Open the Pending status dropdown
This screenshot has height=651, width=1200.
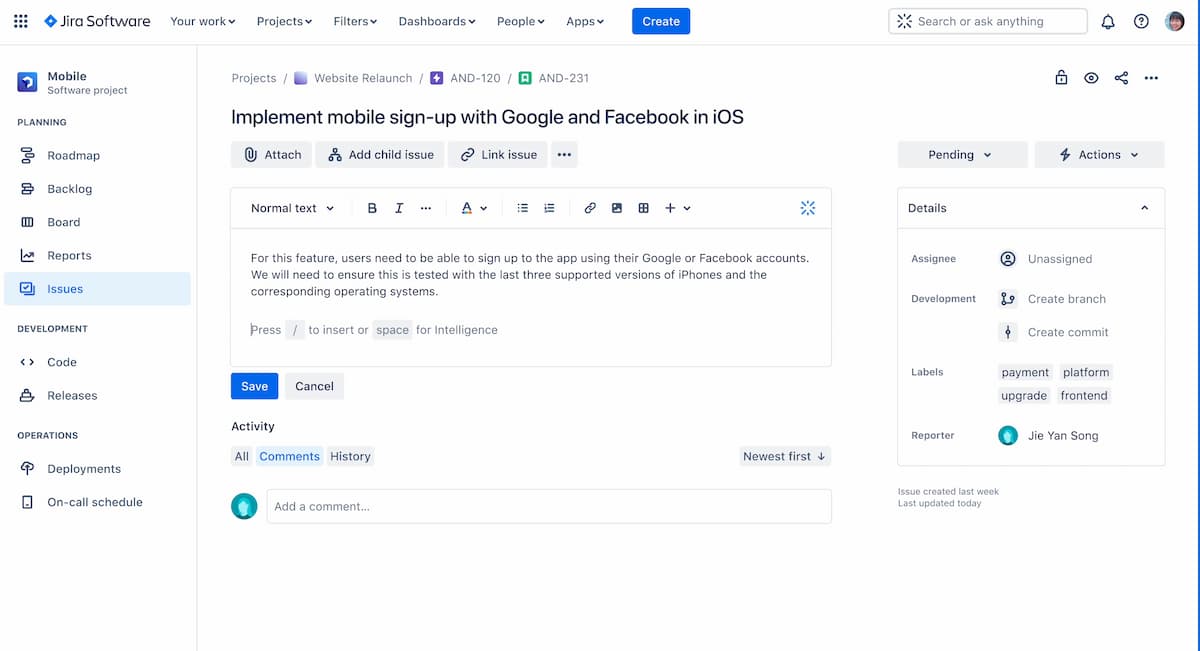coord(962,155)
